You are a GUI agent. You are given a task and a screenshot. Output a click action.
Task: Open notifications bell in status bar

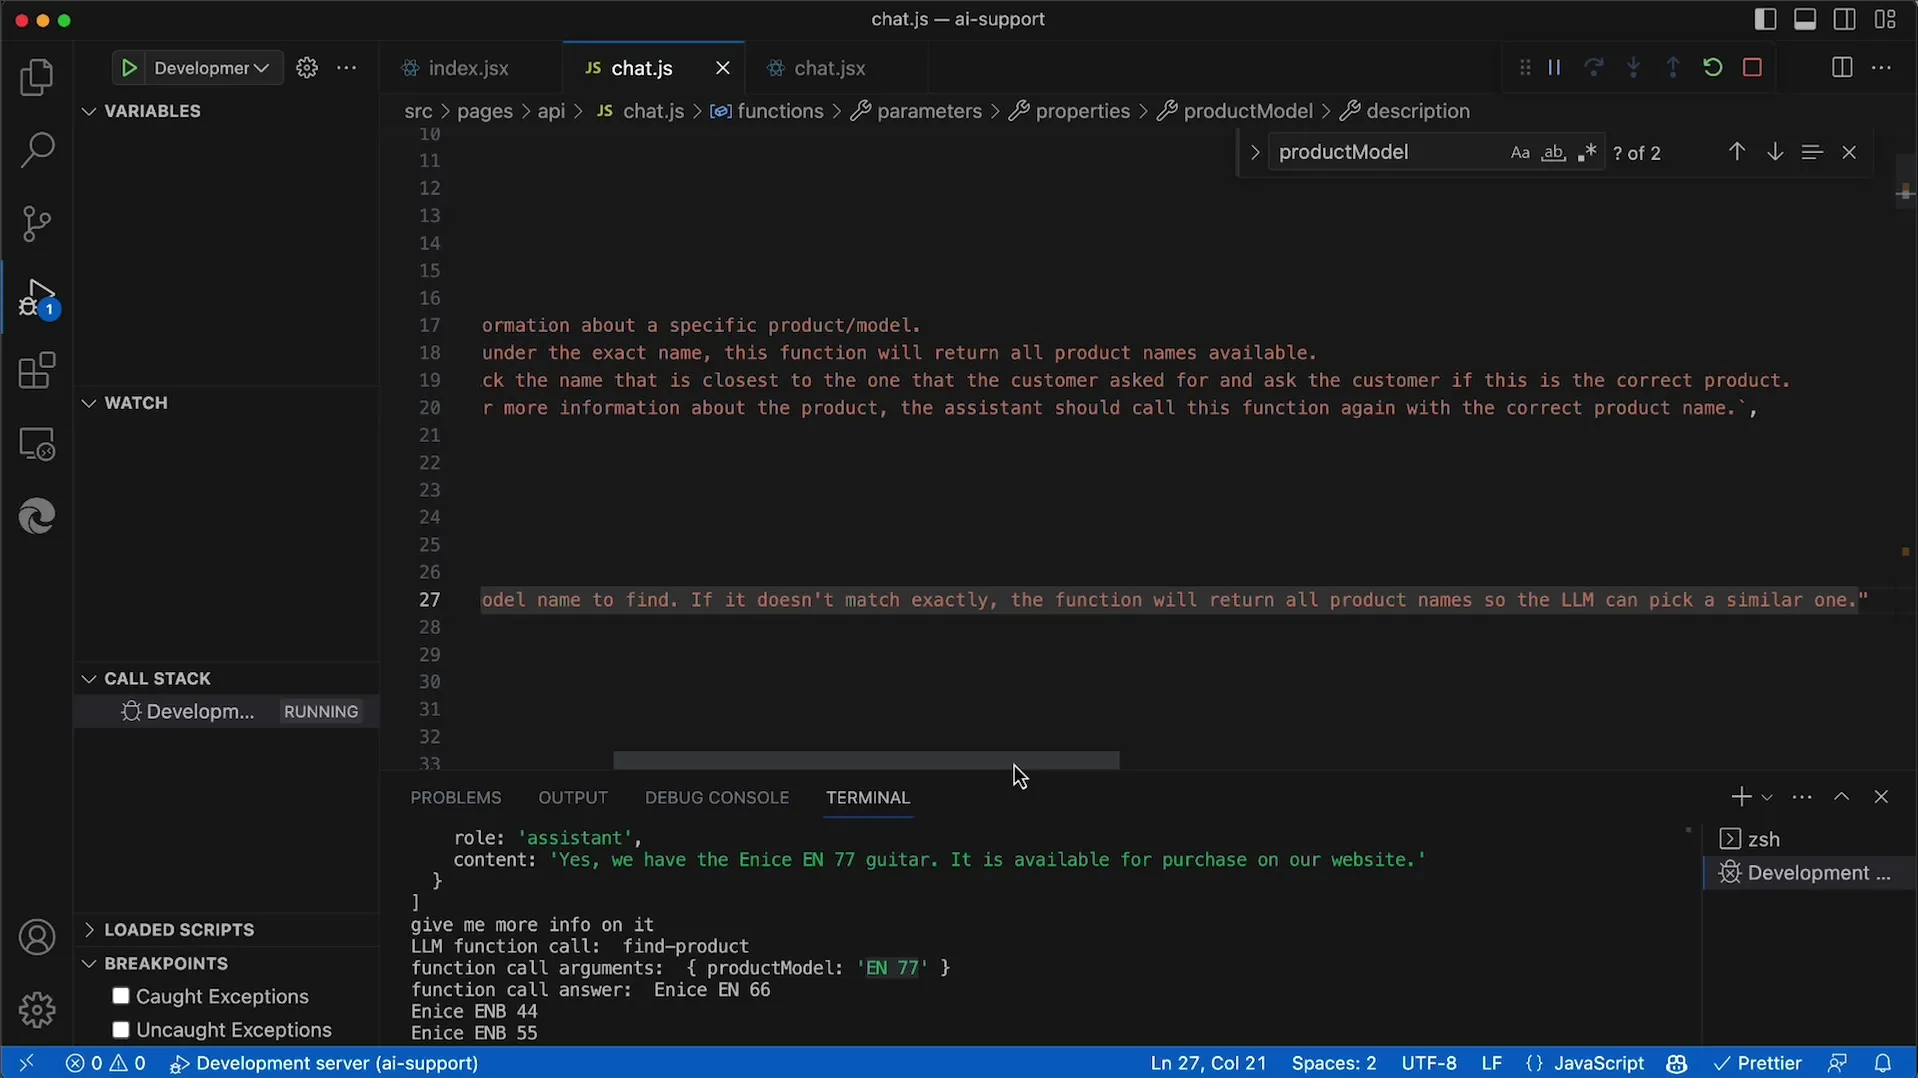[1883, 1063]
